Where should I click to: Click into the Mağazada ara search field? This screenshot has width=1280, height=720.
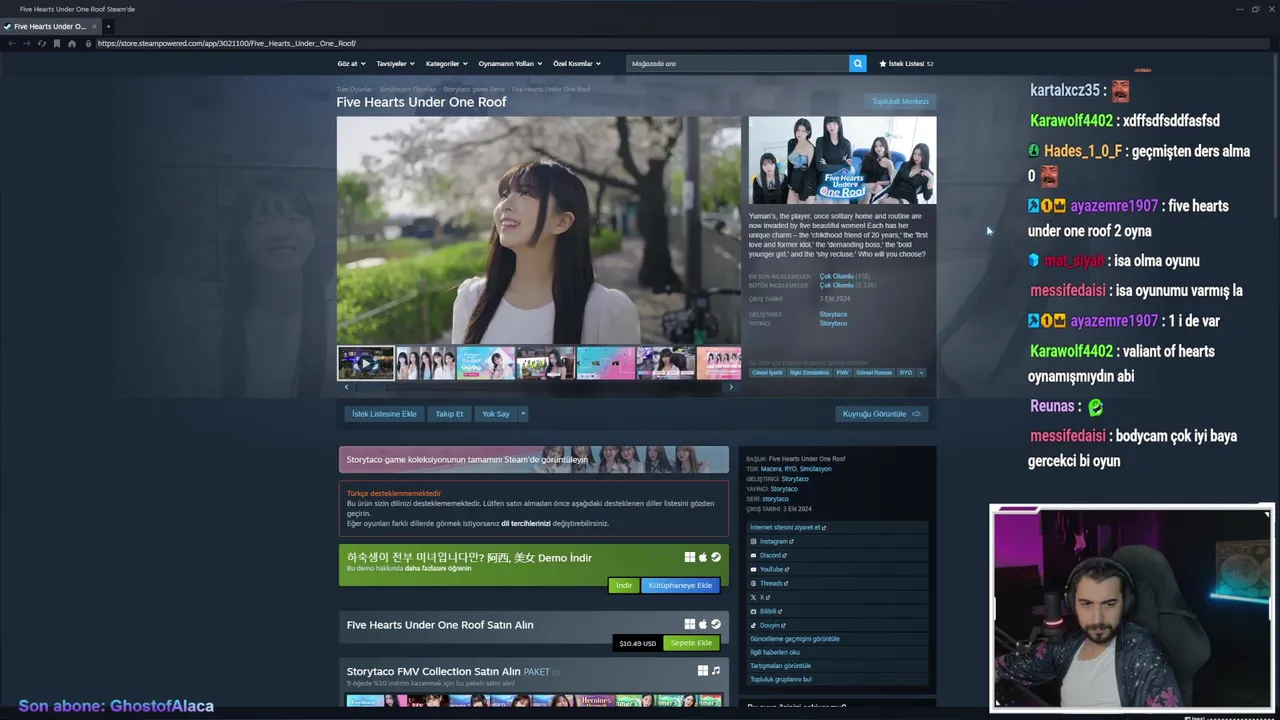(x=738, y=63)
